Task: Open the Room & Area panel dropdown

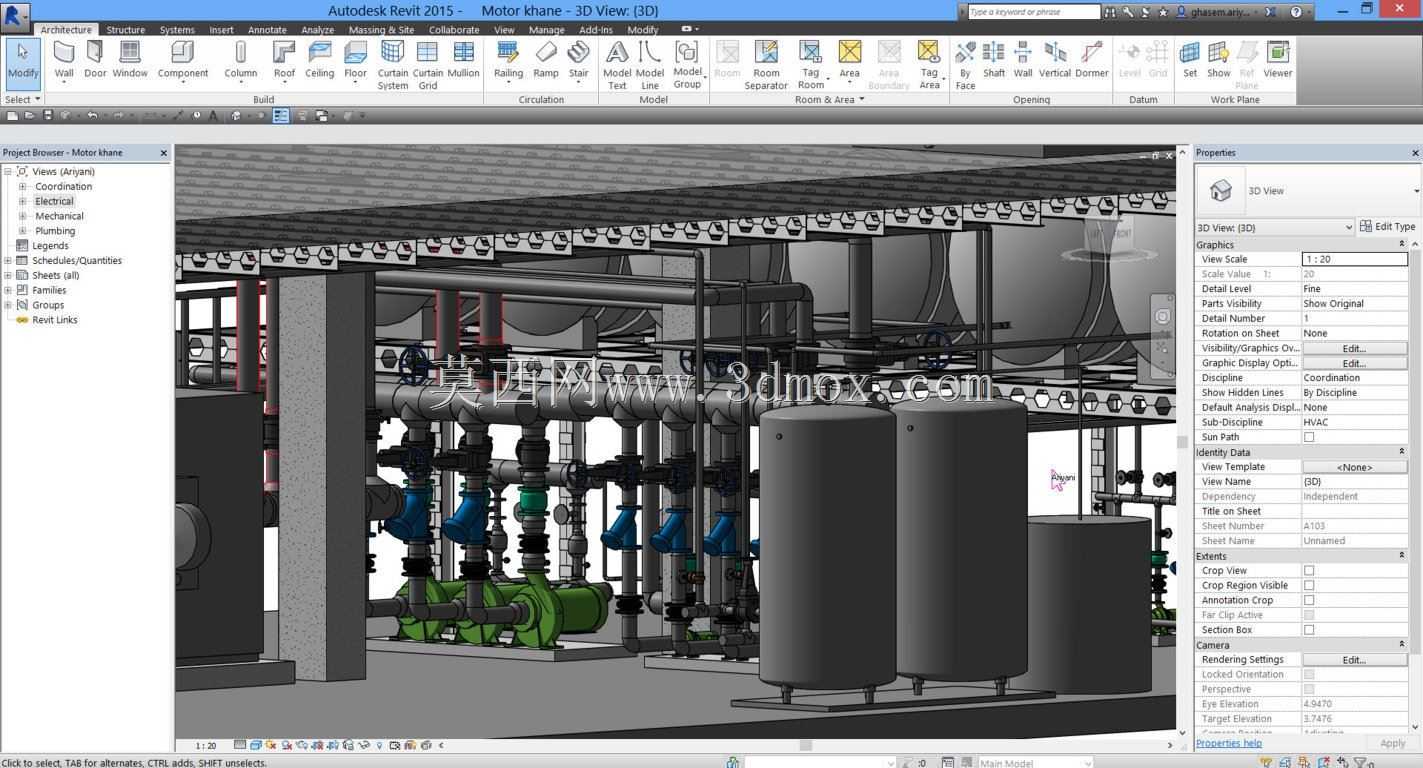Action: tap(829, 99)
